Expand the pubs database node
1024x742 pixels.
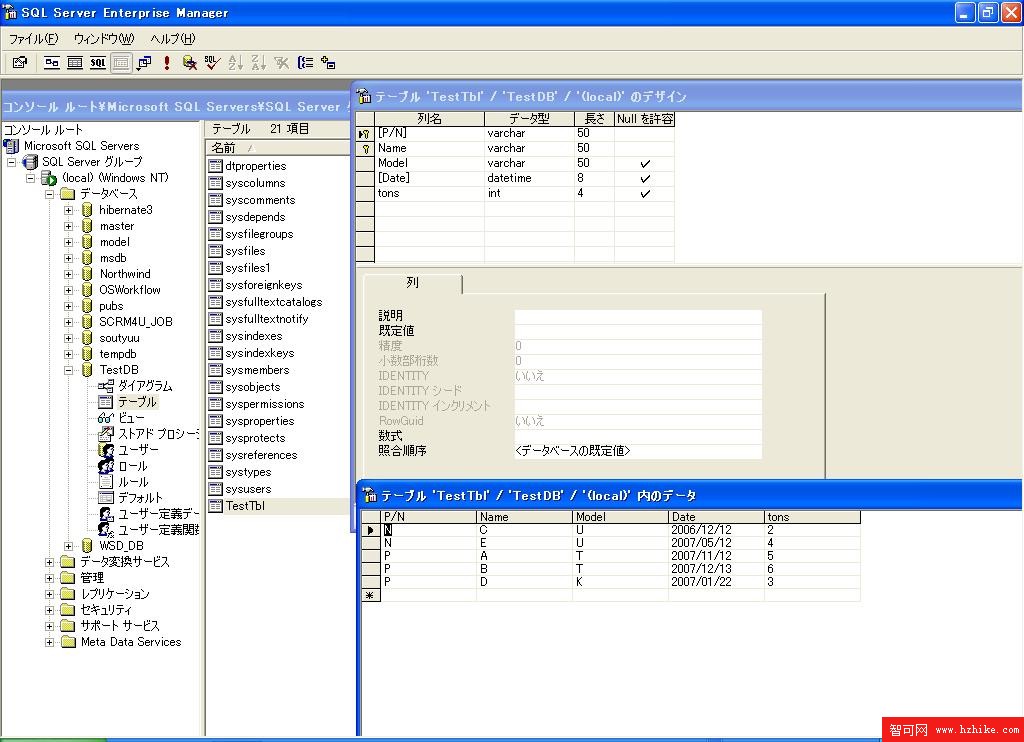point(69,306)
